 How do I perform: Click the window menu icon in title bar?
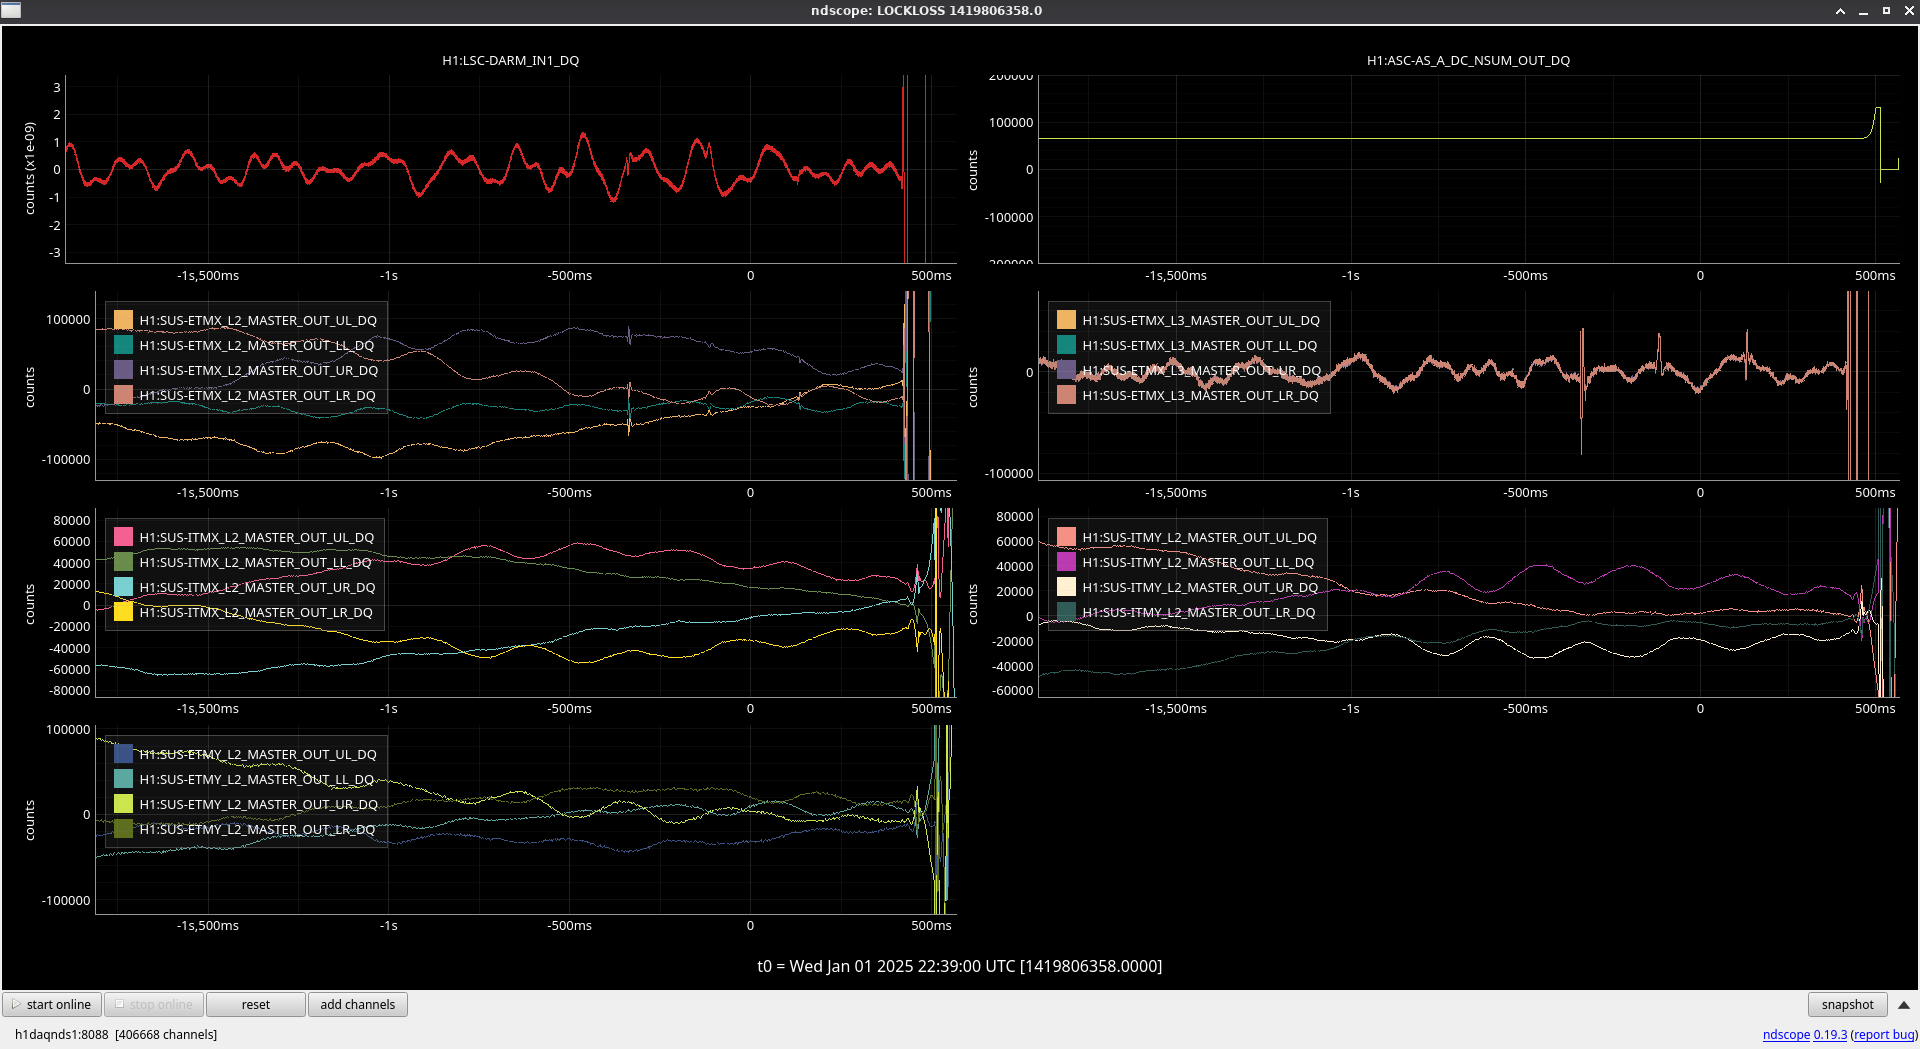[11, 10]
